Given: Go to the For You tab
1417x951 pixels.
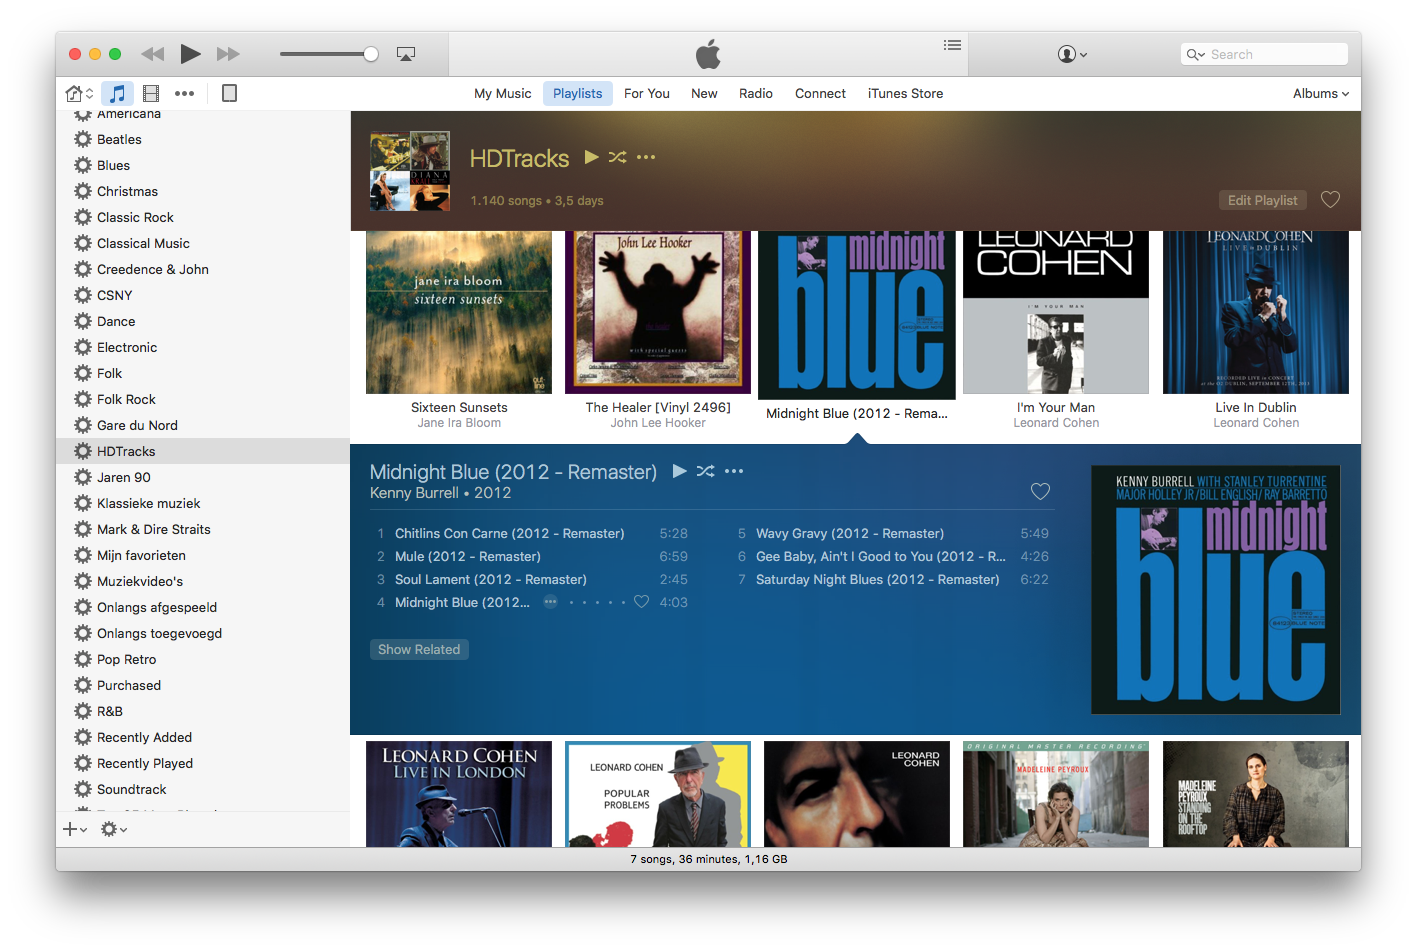Looking at the screenshot, I should (647, 93).
